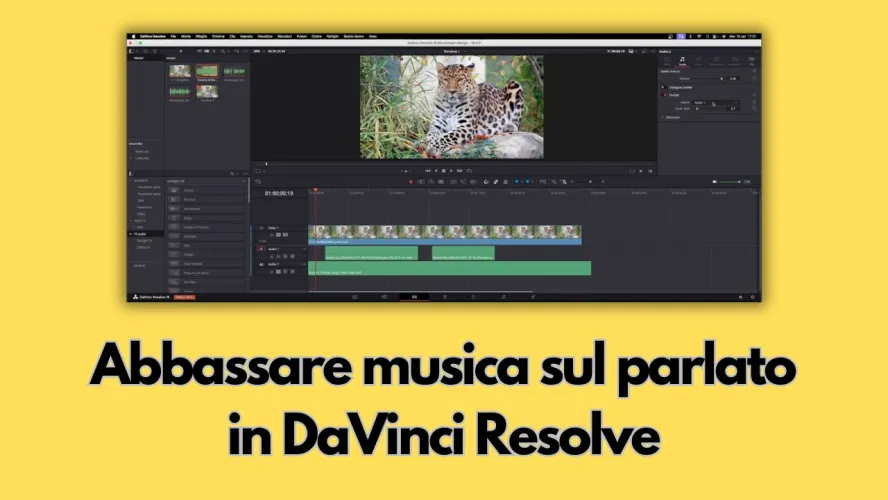Open the Timeline 1 name dropdown above the viewer
The image size is (888, 500).
coord(454,52)
